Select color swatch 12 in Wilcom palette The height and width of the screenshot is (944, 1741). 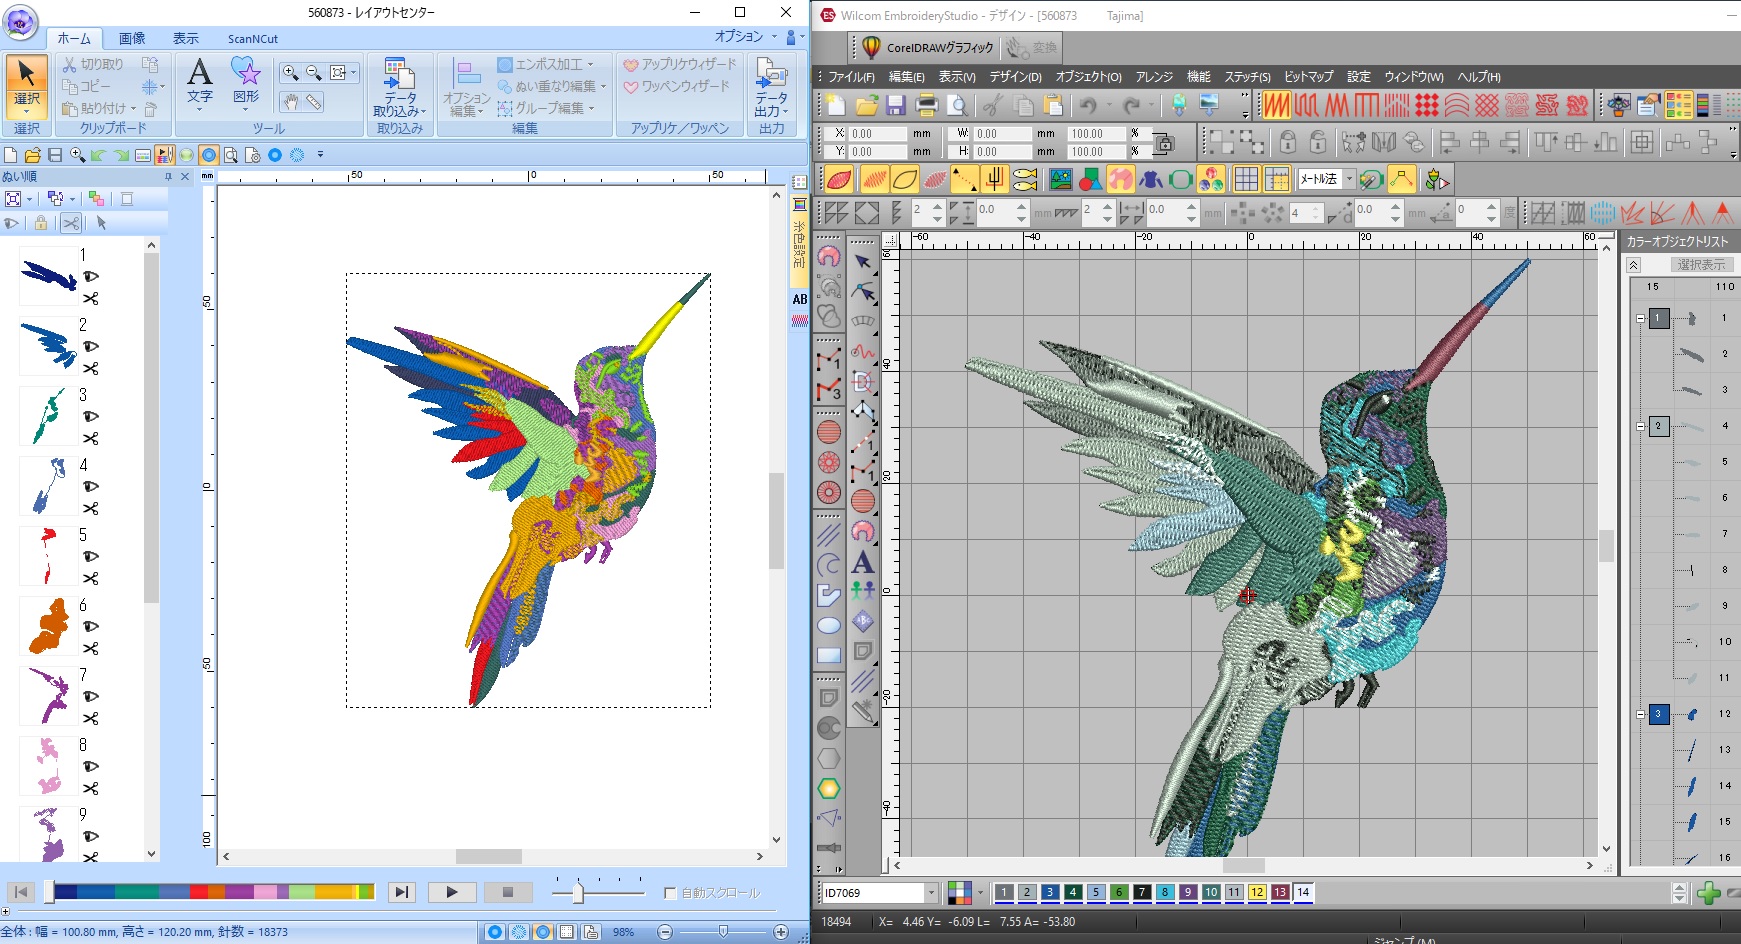tap(1257, 892)
